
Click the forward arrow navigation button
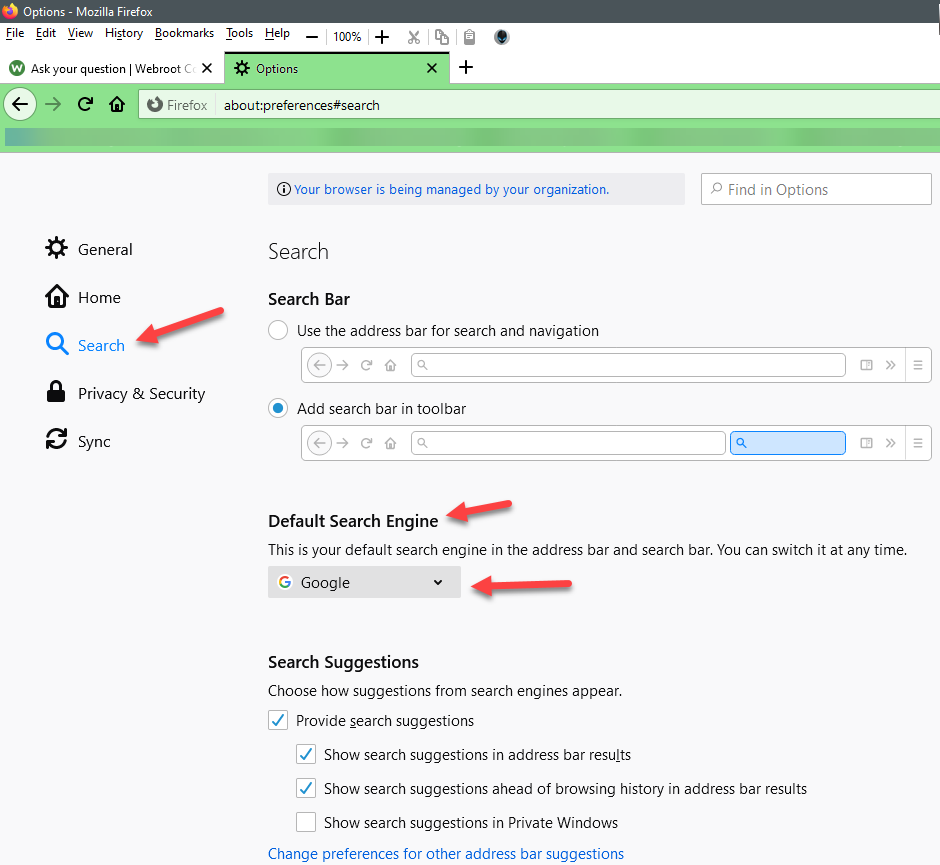(x=53, y=104)
